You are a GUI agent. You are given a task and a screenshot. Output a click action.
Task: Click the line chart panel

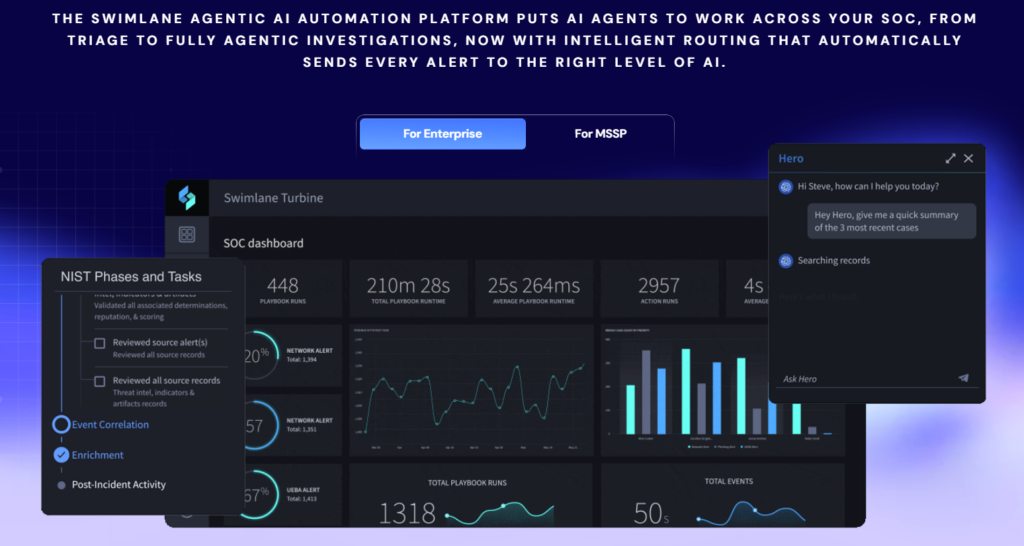point(471,390)
